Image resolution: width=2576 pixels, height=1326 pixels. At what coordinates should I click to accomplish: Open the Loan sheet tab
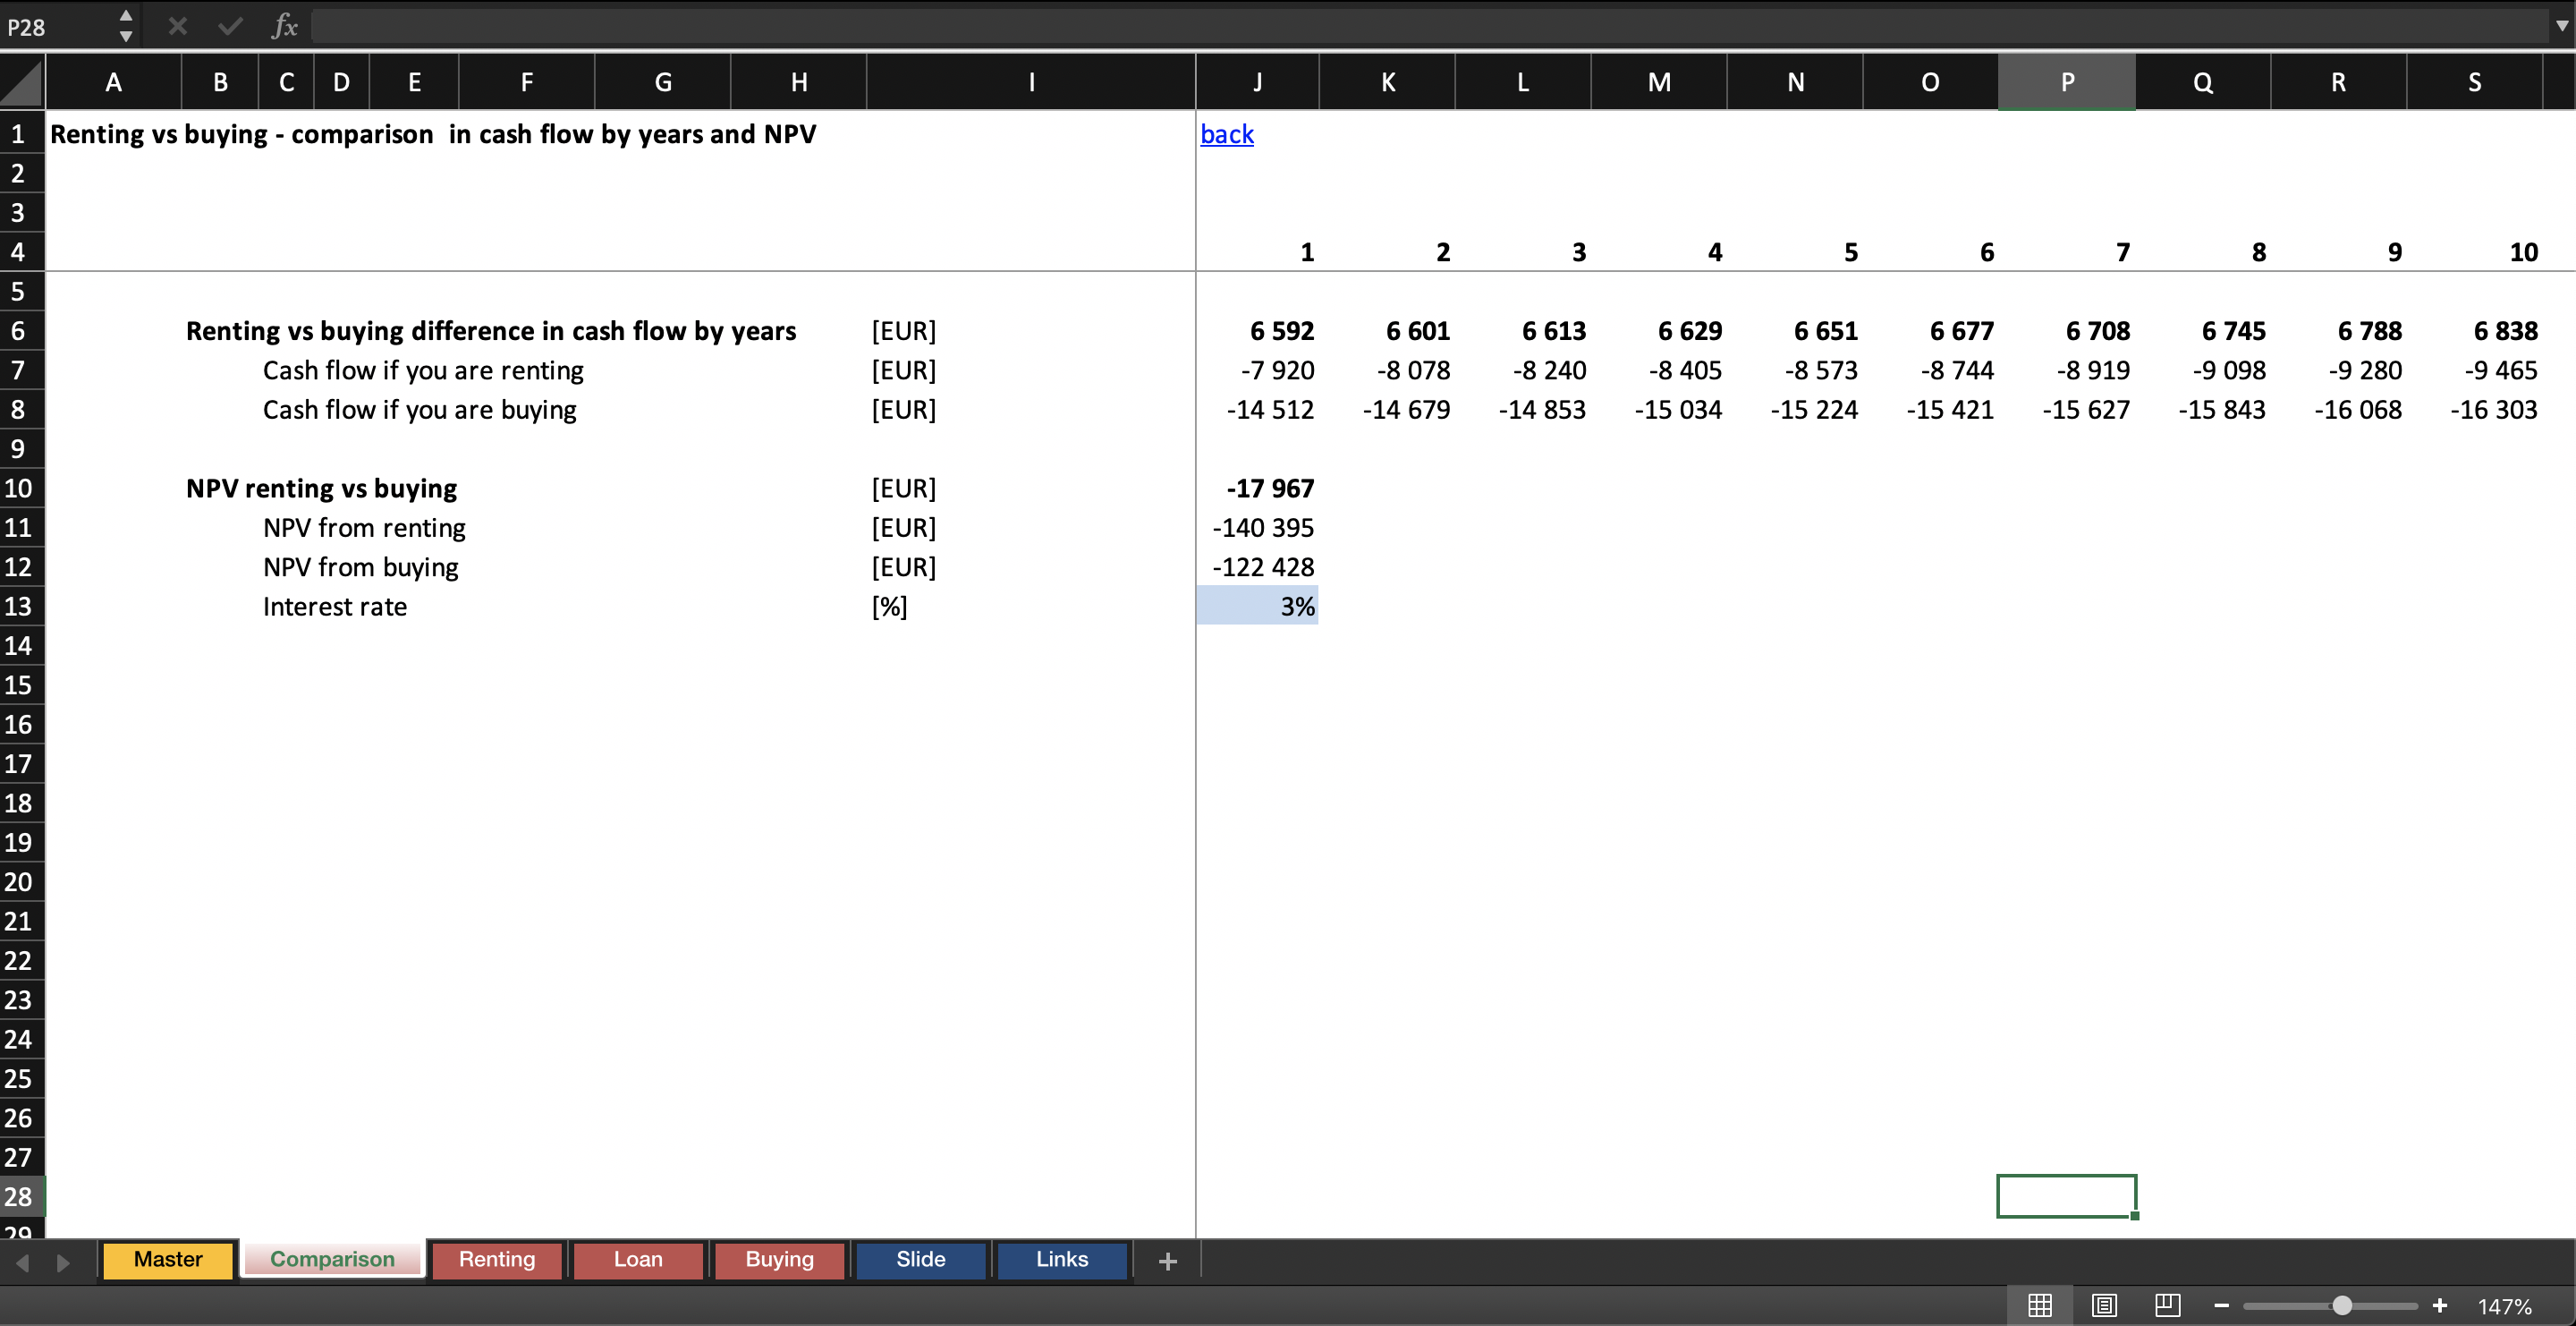(638, 1259)
